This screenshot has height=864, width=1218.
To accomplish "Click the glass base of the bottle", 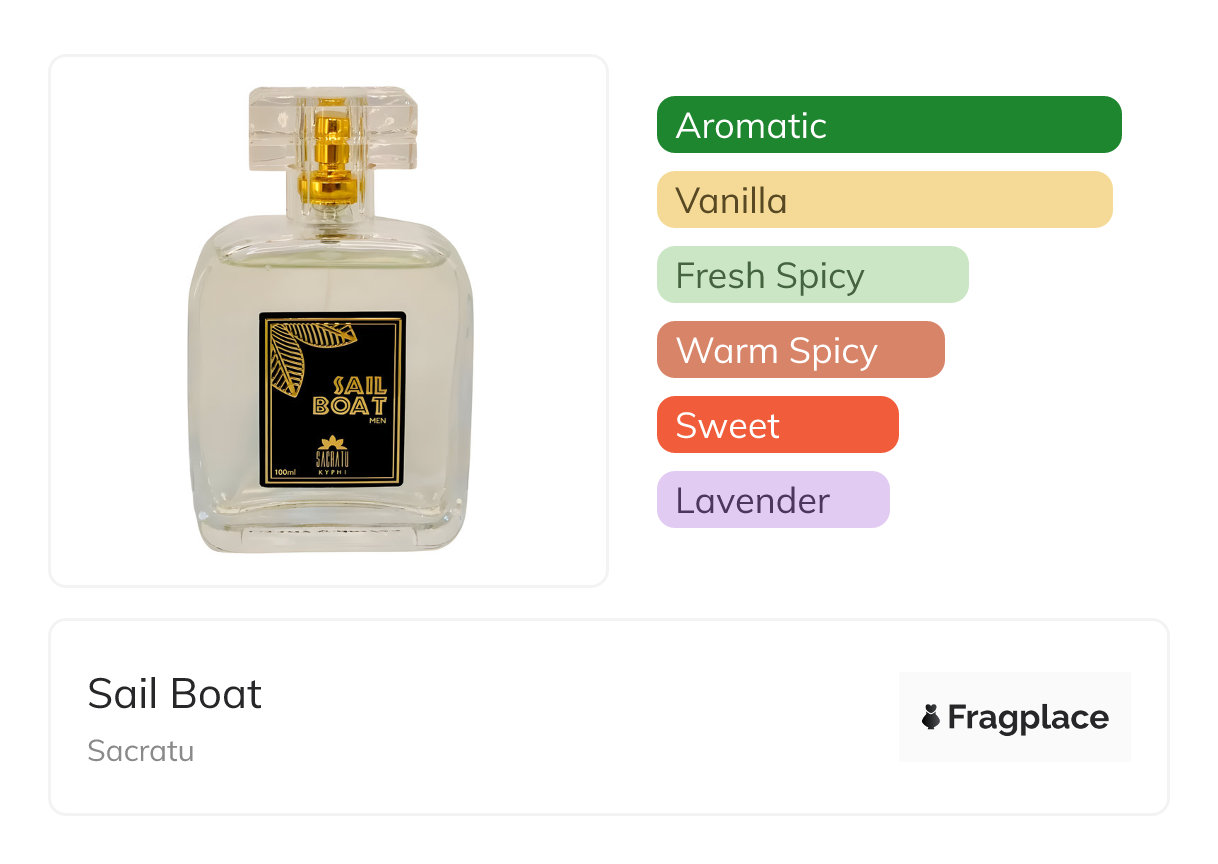I will [330, 530].
